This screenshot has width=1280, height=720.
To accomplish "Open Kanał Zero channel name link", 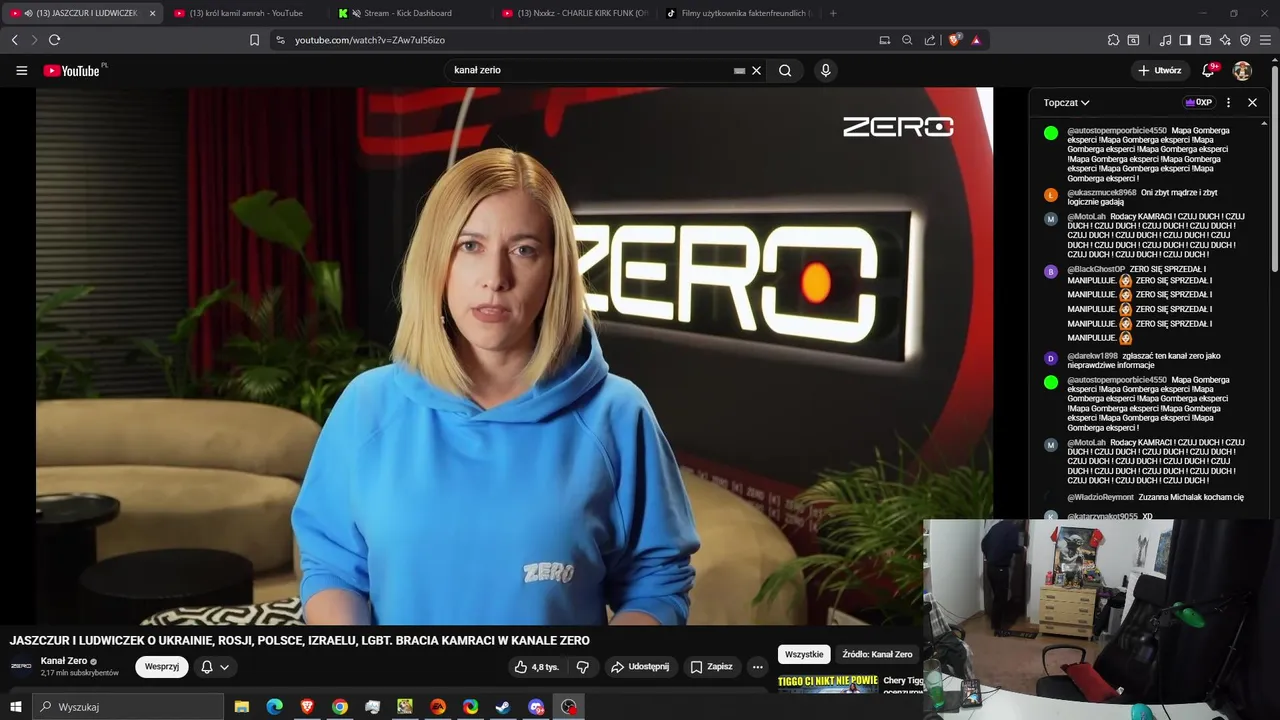I will click(x=64, y=661).
